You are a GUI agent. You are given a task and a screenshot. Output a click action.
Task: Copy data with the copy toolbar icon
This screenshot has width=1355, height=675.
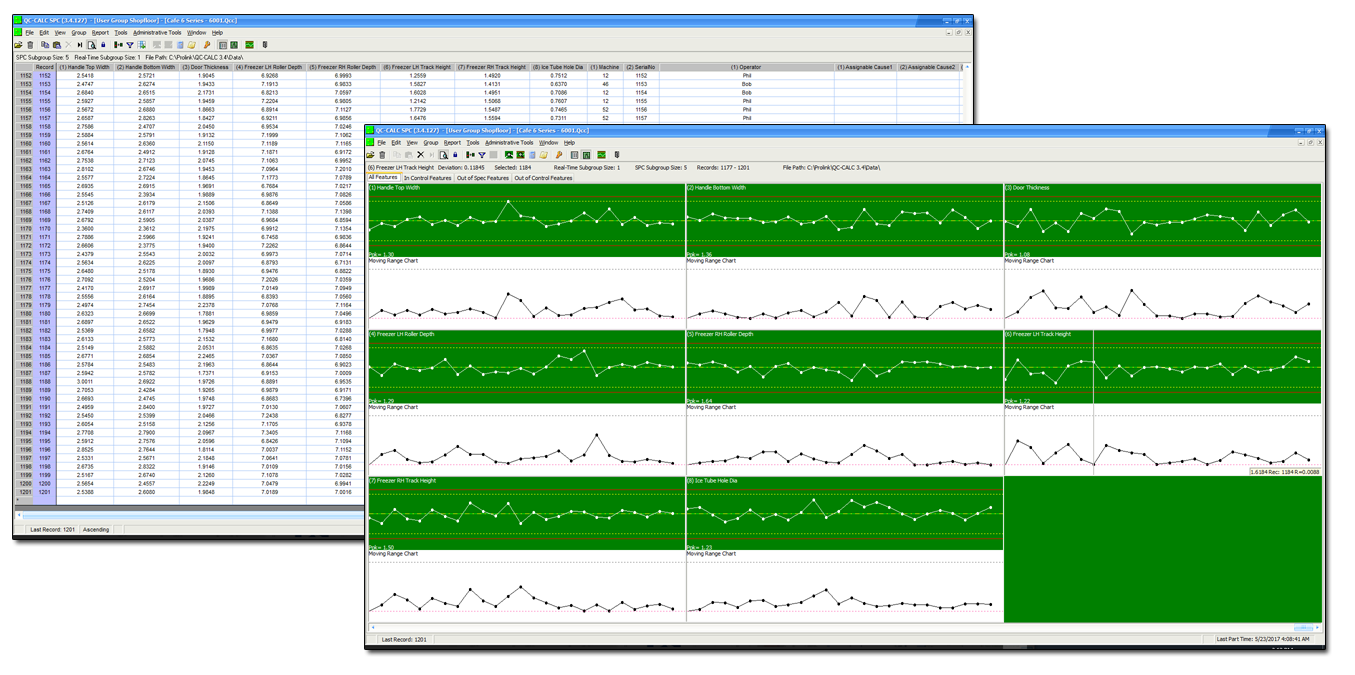(x=44, y=44)
